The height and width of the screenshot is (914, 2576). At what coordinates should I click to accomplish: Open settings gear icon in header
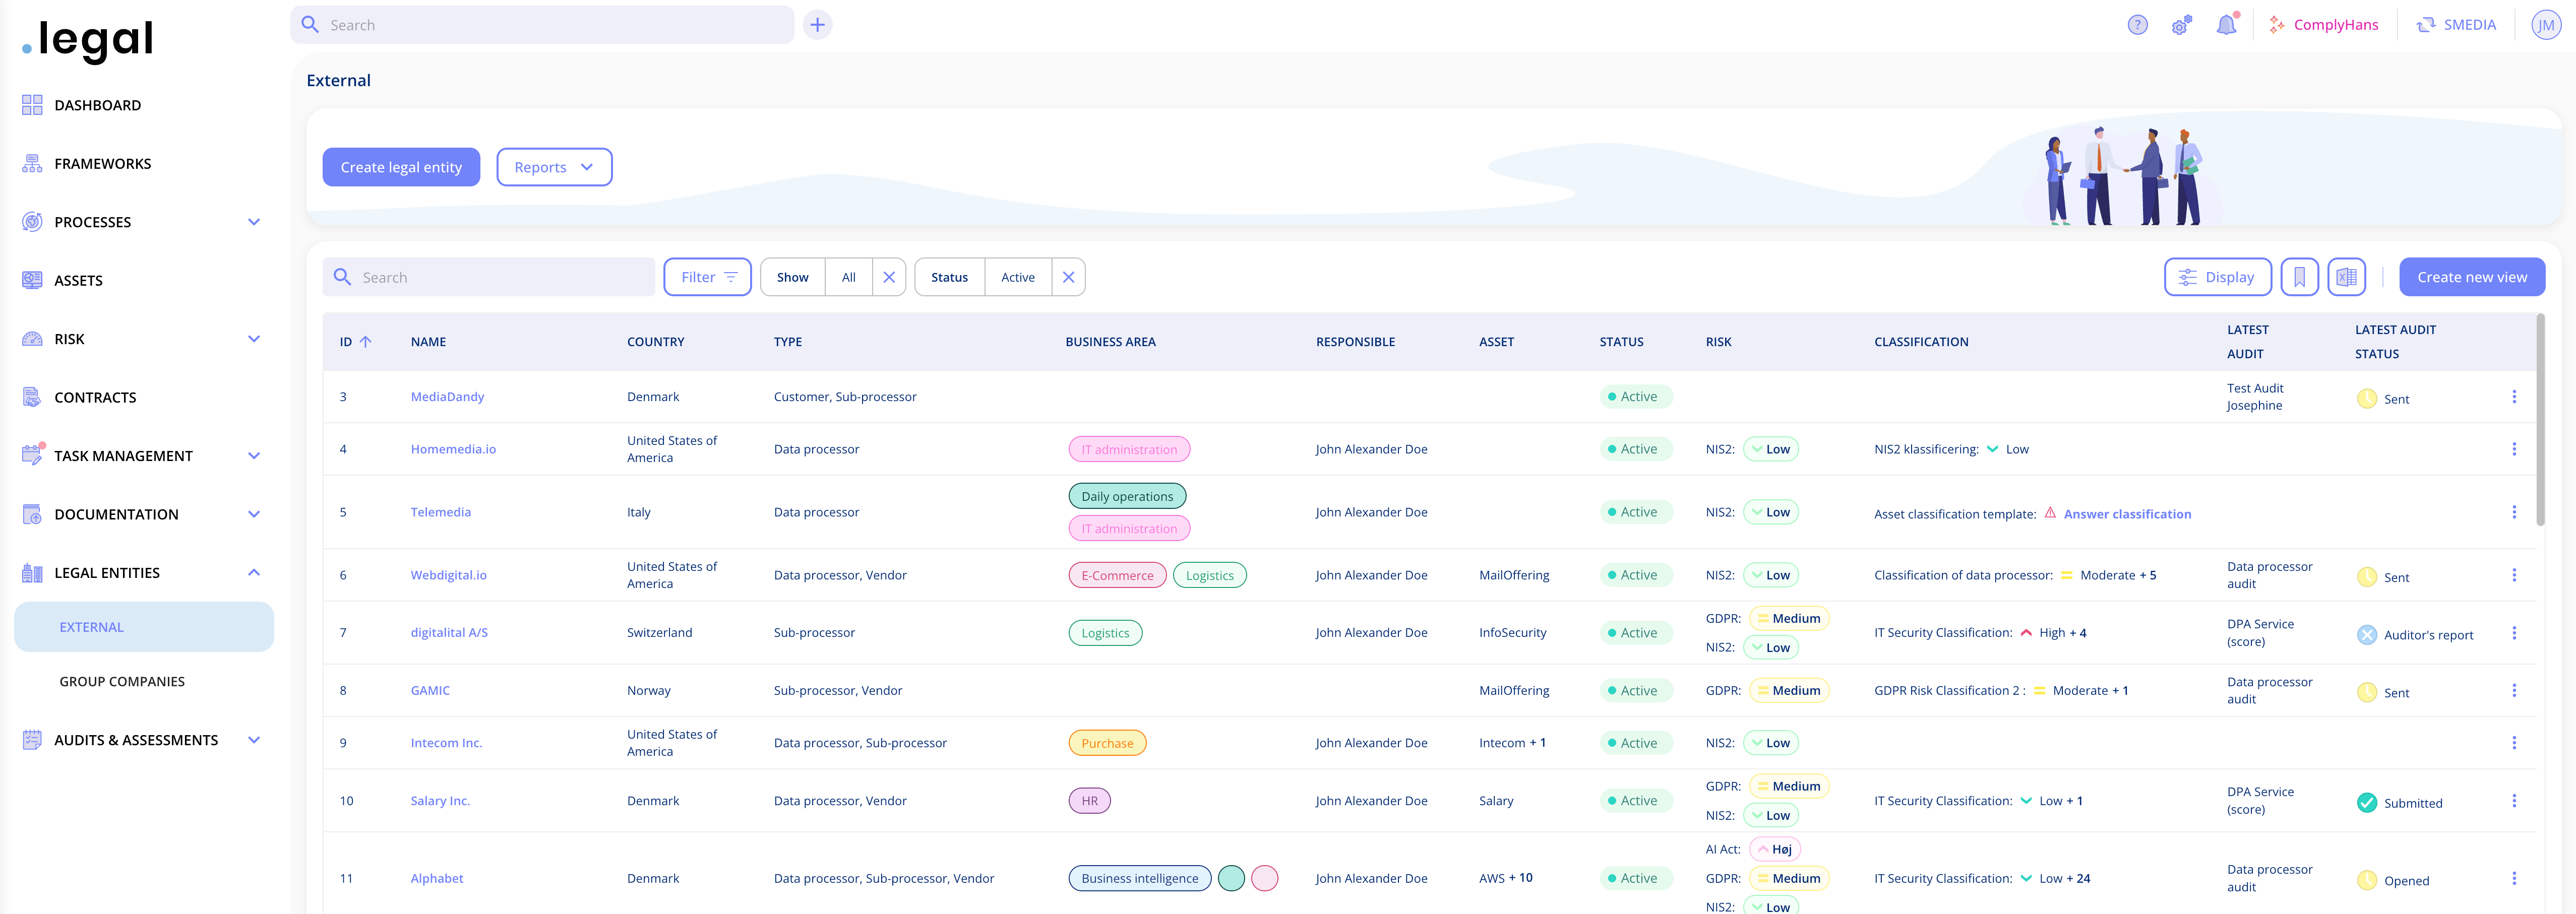point(2181,25)
